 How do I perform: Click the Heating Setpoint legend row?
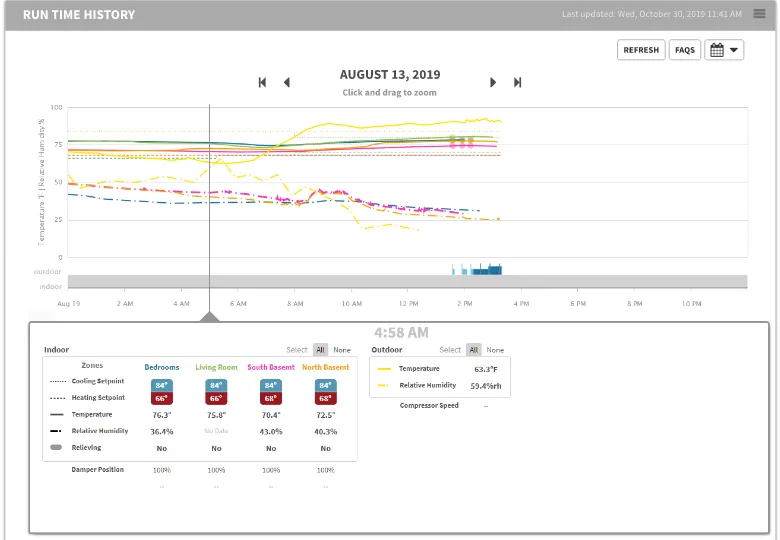(x=87, y=398)
